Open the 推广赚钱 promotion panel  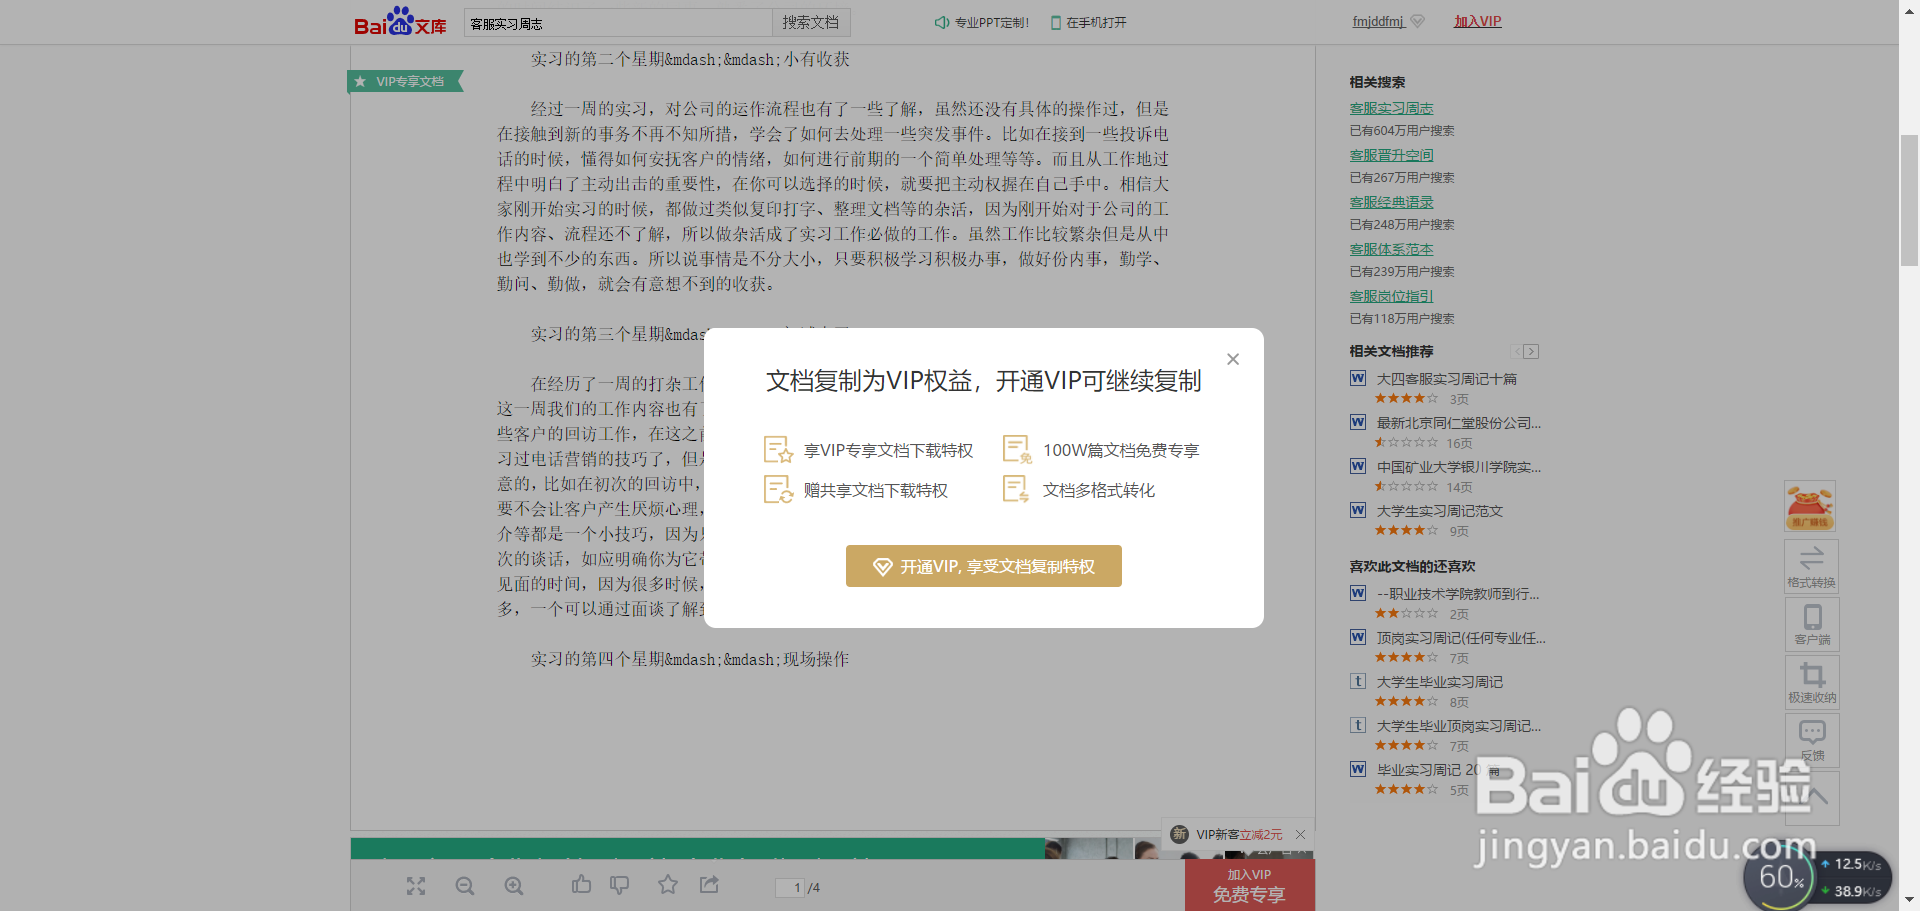[1810, 505]
